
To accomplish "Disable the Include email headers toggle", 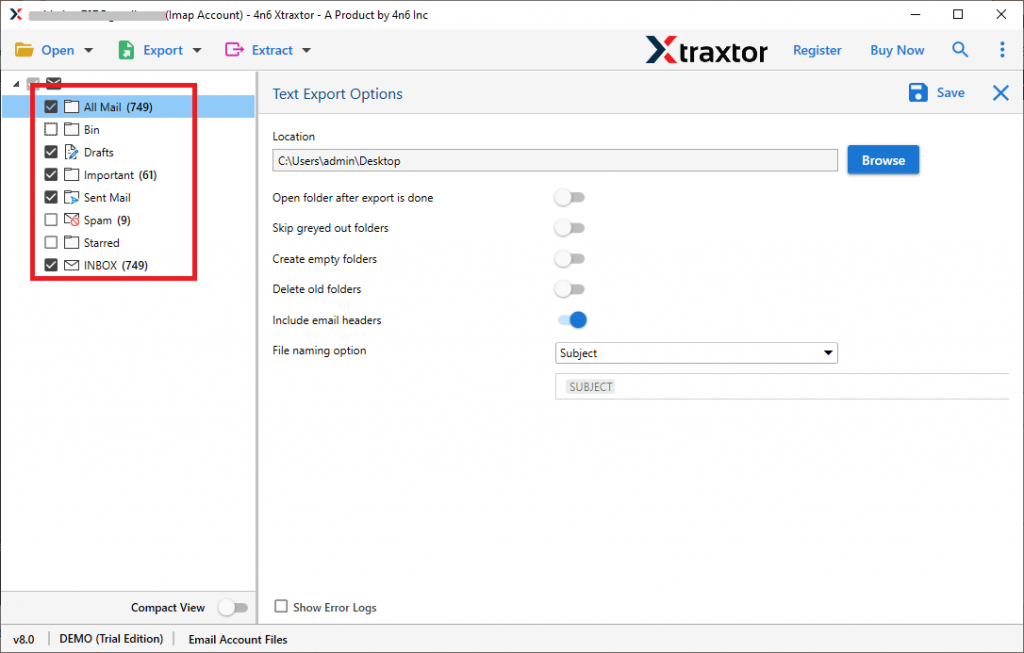I will (x=570, y=320).
